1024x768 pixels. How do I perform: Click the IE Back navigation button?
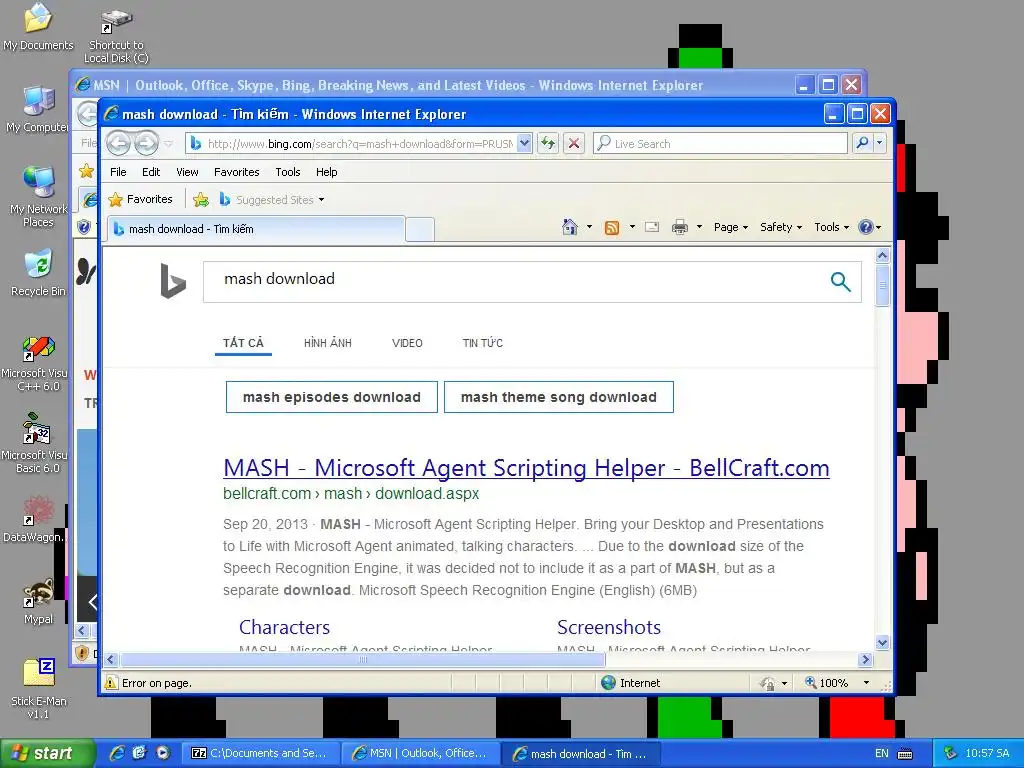[118, 143]
